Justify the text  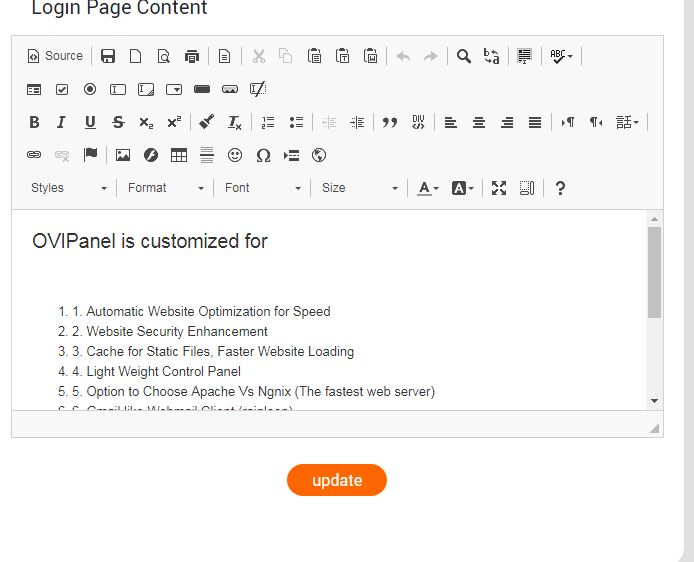[x=535, y=122]
